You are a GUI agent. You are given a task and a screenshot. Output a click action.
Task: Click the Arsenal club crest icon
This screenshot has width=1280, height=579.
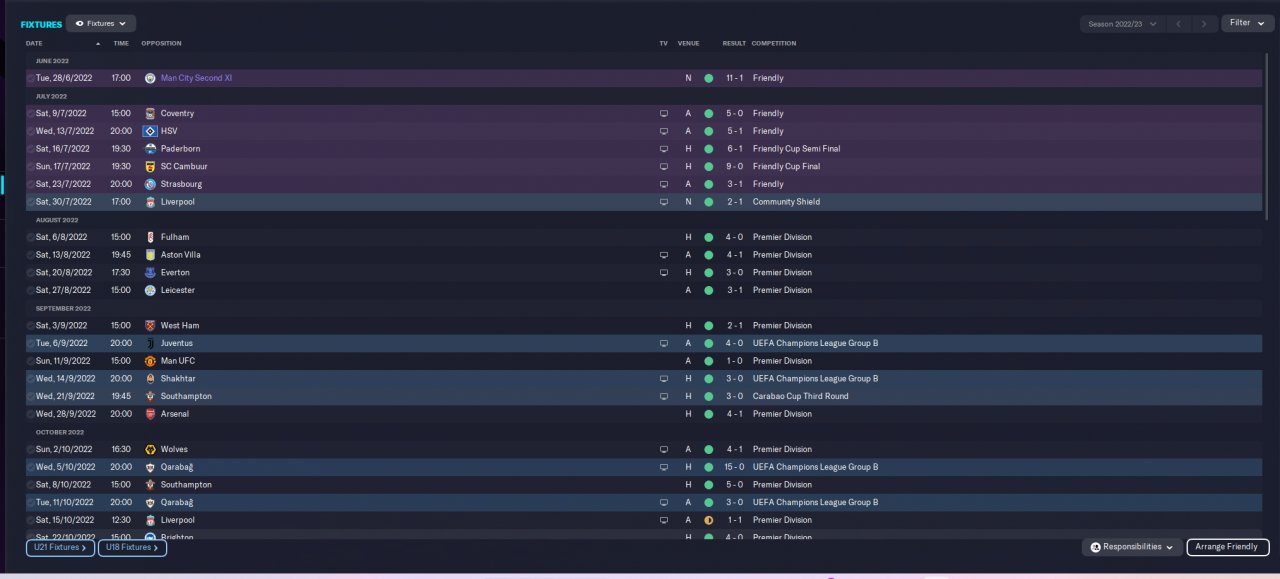click(x=150, y=414)
